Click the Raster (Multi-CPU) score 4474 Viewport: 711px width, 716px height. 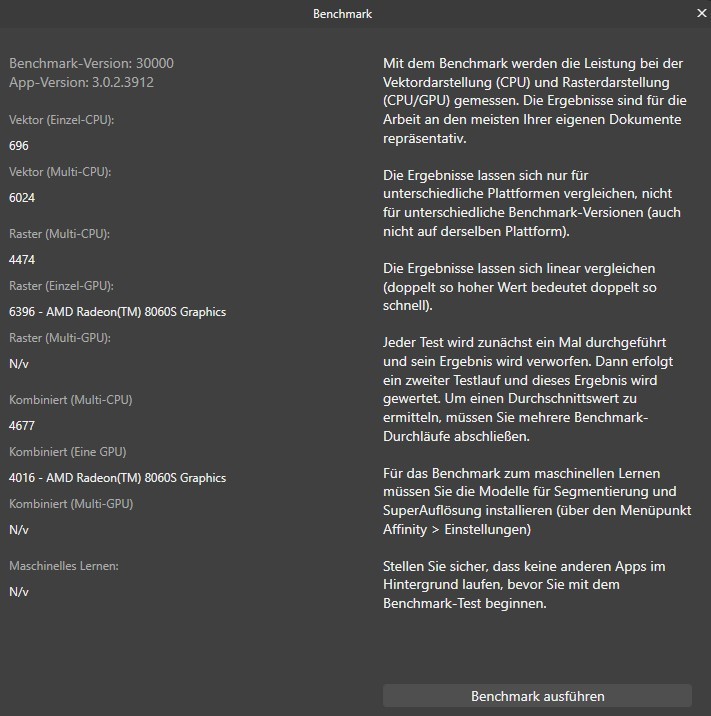click(22, 260)
